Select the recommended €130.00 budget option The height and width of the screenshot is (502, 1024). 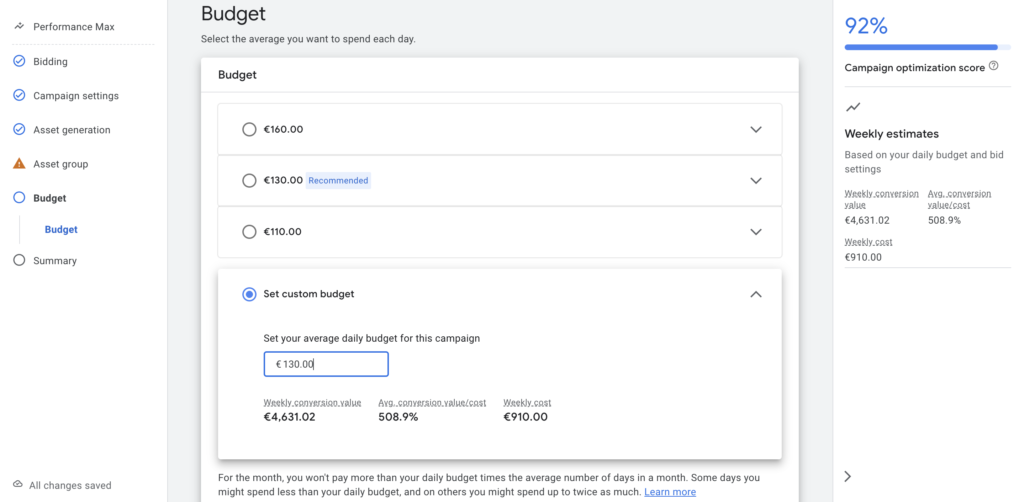(x=249, y=181)
